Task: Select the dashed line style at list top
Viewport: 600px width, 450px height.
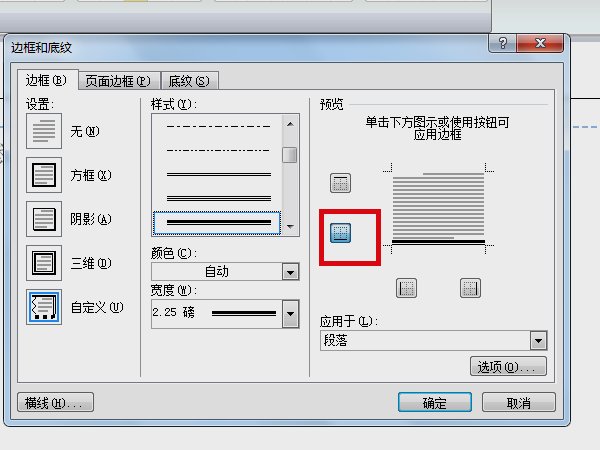Action: (218, 126)
